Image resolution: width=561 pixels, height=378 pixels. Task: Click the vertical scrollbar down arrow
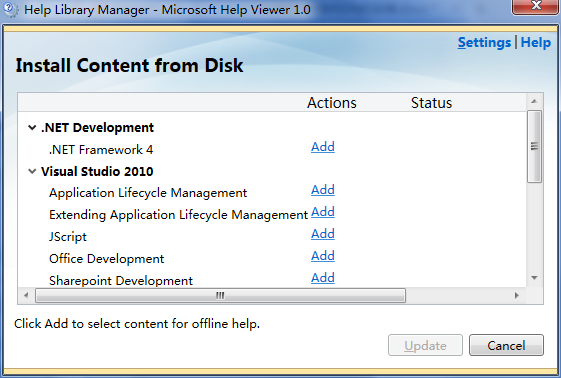click(535, 278)
